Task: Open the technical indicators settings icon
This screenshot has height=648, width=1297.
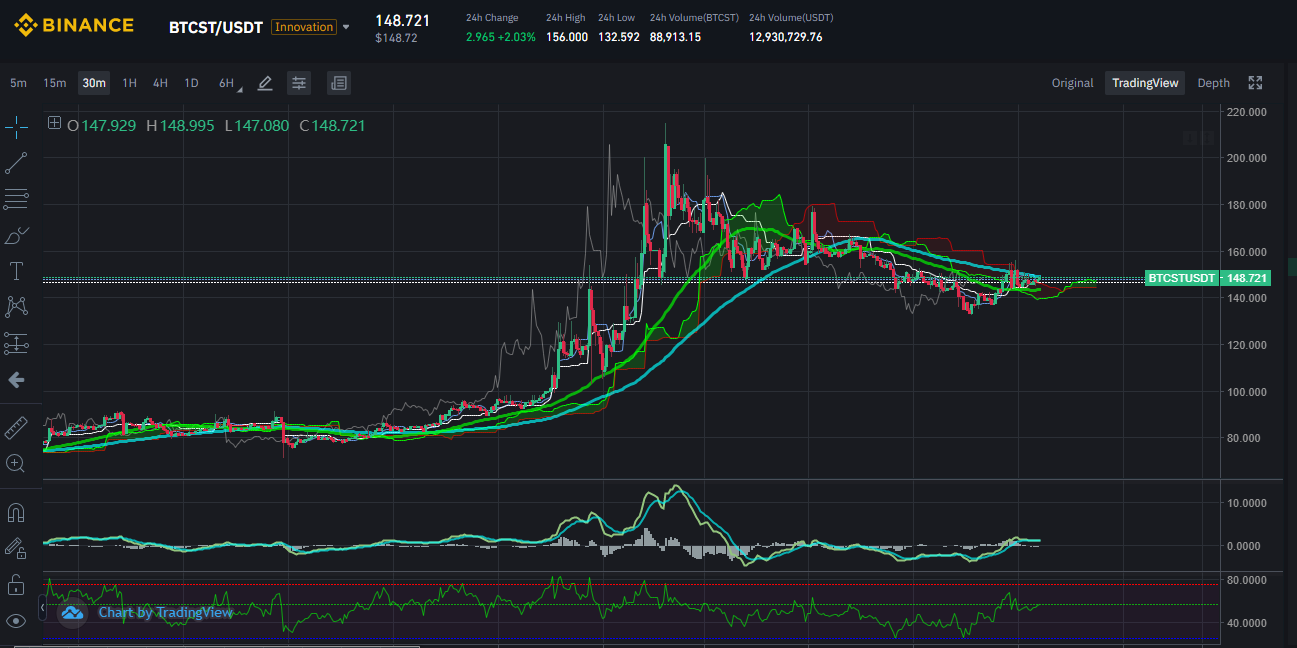Action: 299,83
